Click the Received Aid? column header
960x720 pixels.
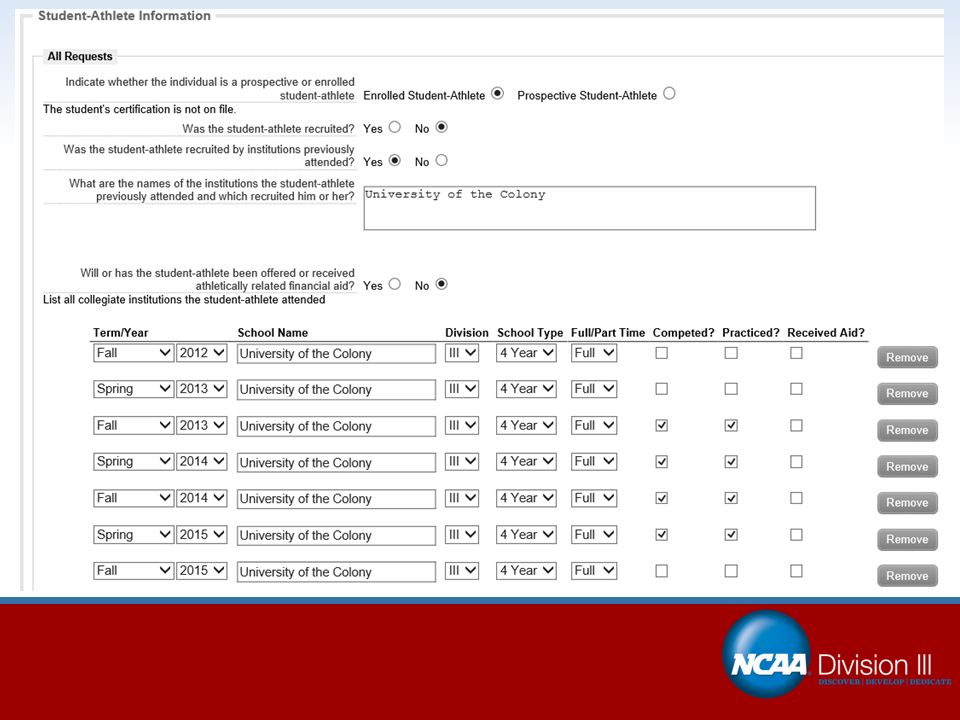pyautogui.click(x=826, y=332)
